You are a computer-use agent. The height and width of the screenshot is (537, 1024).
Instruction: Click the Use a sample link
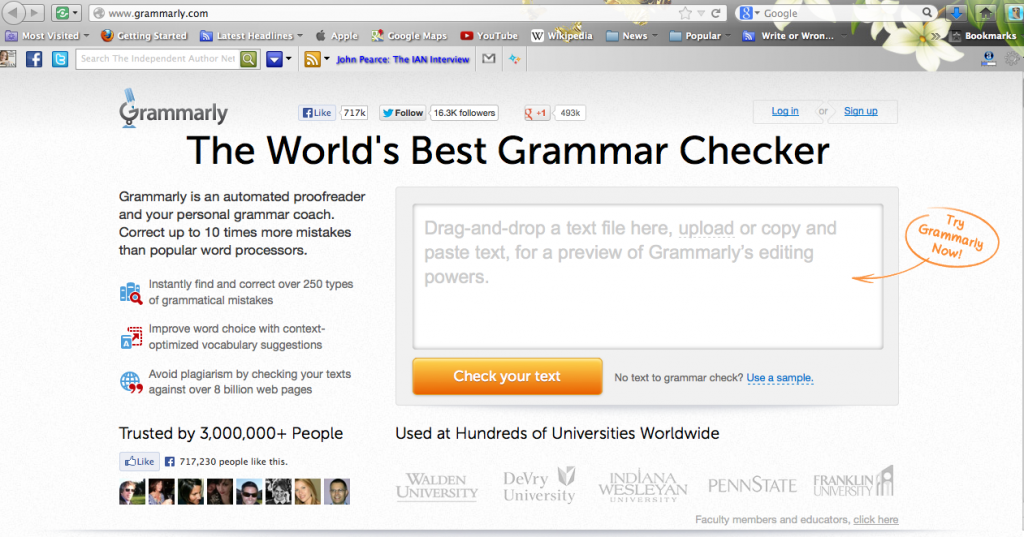pos(780,378)
